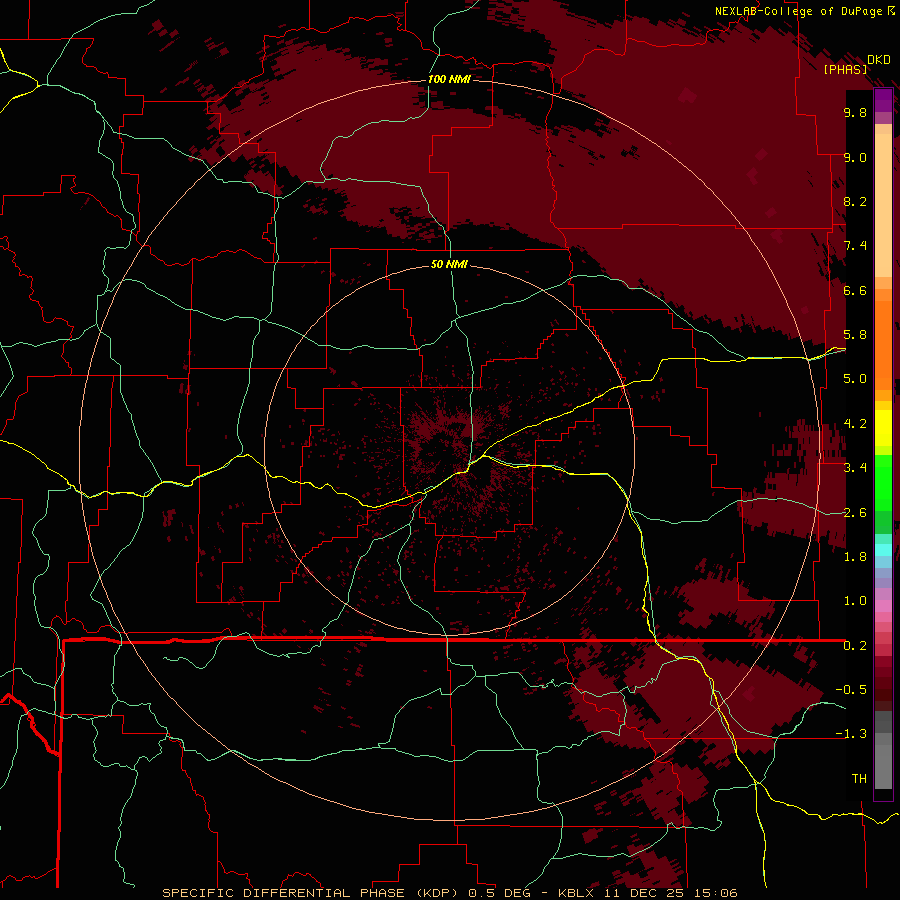
Task: Click the 6.6 scale value
Action: coord(855,290)
